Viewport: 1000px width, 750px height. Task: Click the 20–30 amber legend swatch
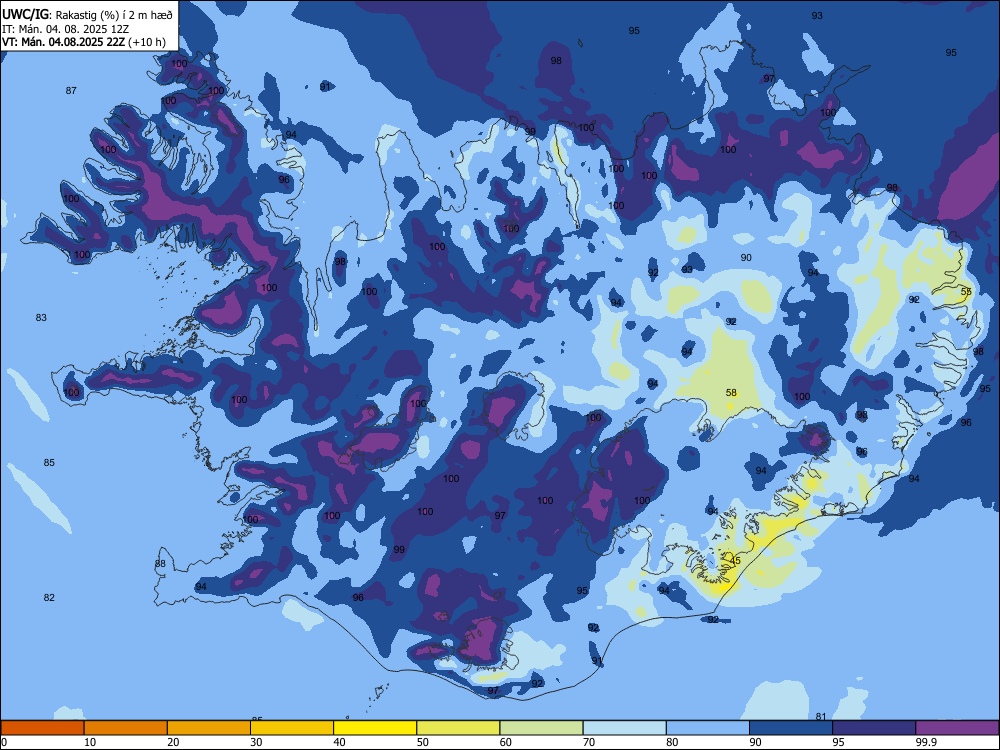tap(209, 728)
